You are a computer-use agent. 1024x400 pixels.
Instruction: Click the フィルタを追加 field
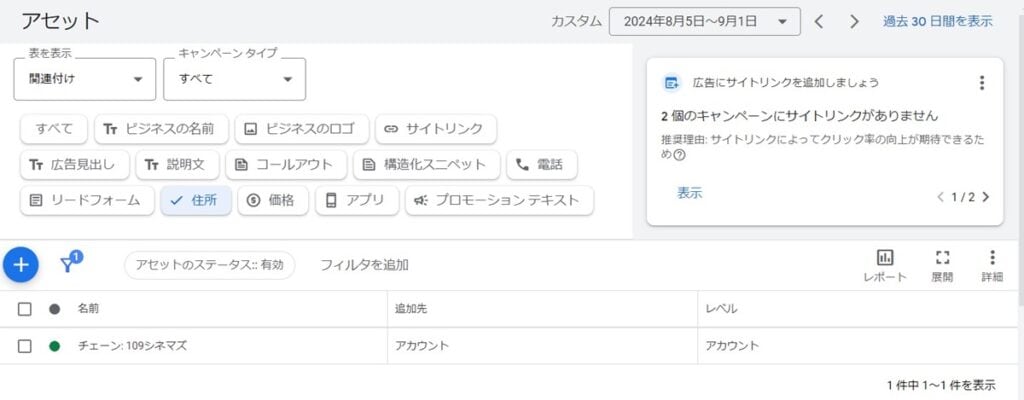click(x=364, y=265)
